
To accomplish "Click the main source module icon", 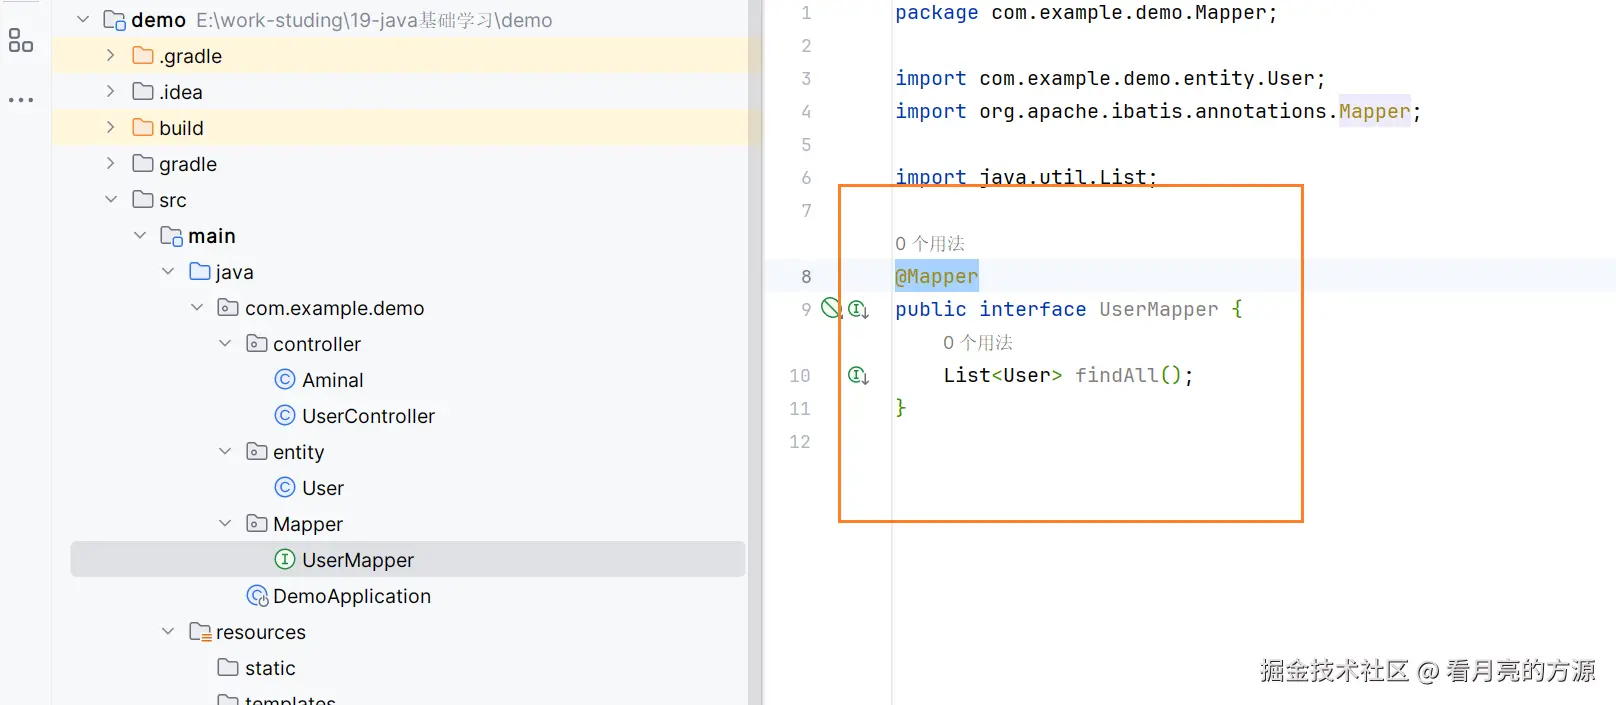I will click(x=171, y=236).
